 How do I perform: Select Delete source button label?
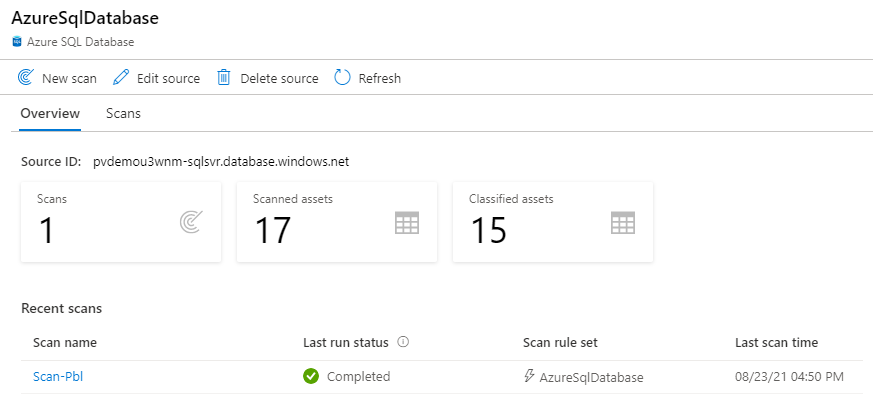(279, 78)
